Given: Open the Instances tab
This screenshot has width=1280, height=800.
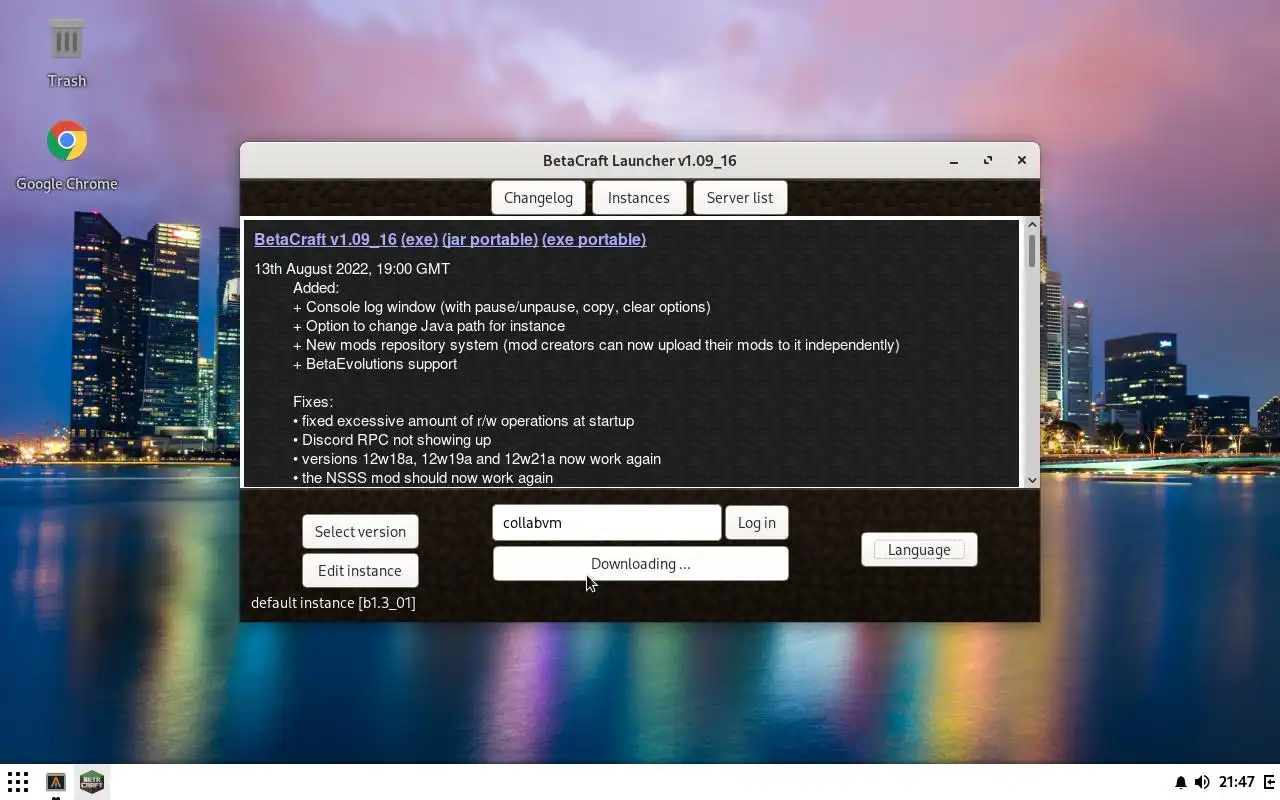Looking at the screenshot, I should click(638, 197).
